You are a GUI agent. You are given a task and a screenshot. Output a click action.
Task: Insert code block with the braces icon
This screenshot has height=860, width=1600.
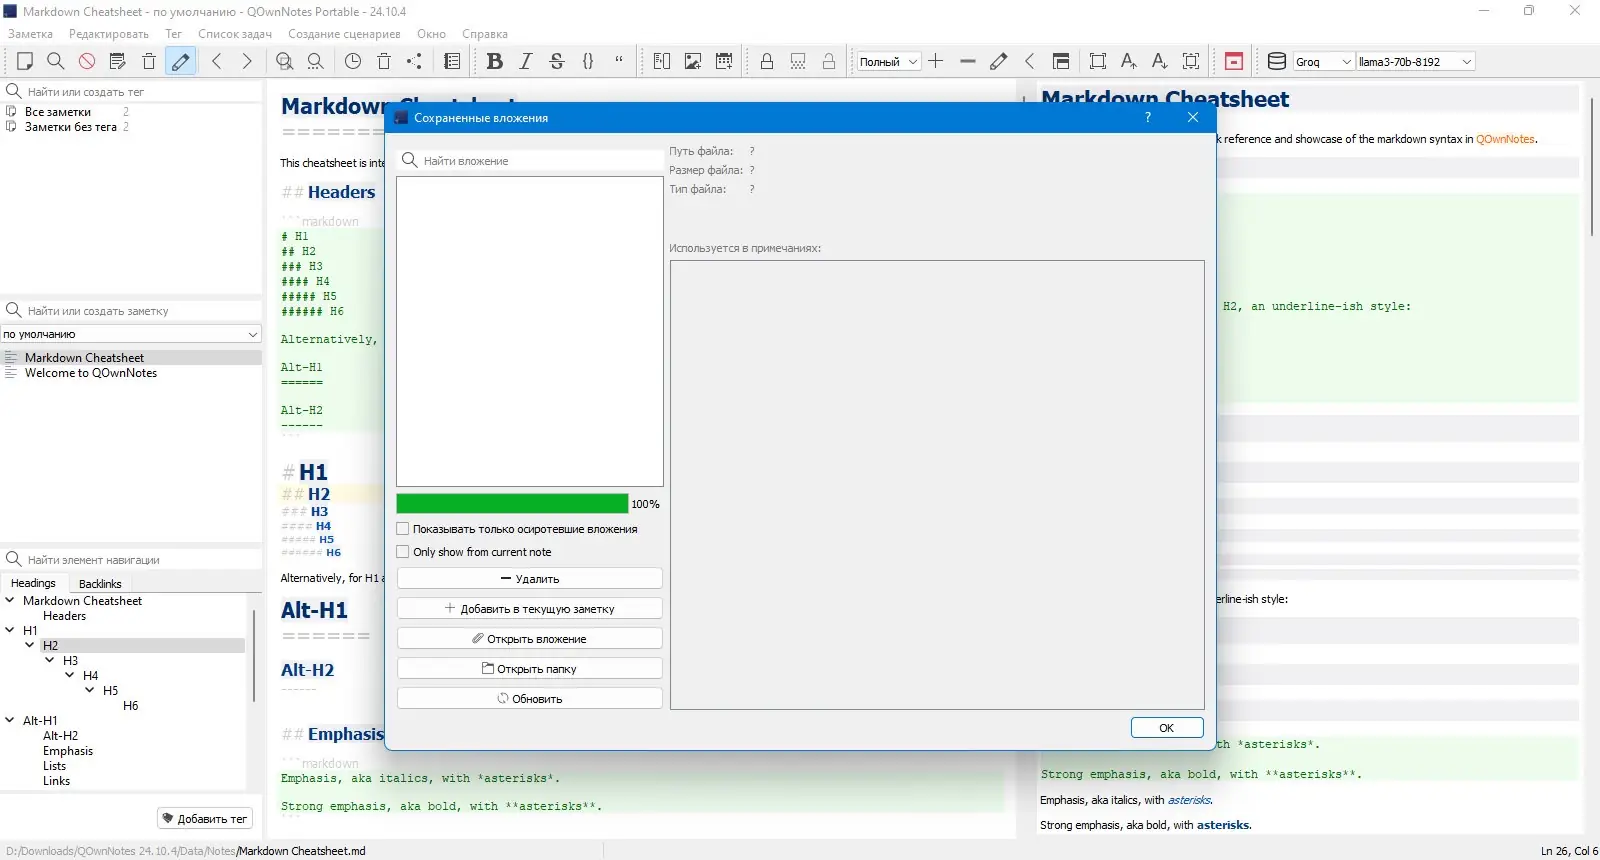(x=588, y=61)
